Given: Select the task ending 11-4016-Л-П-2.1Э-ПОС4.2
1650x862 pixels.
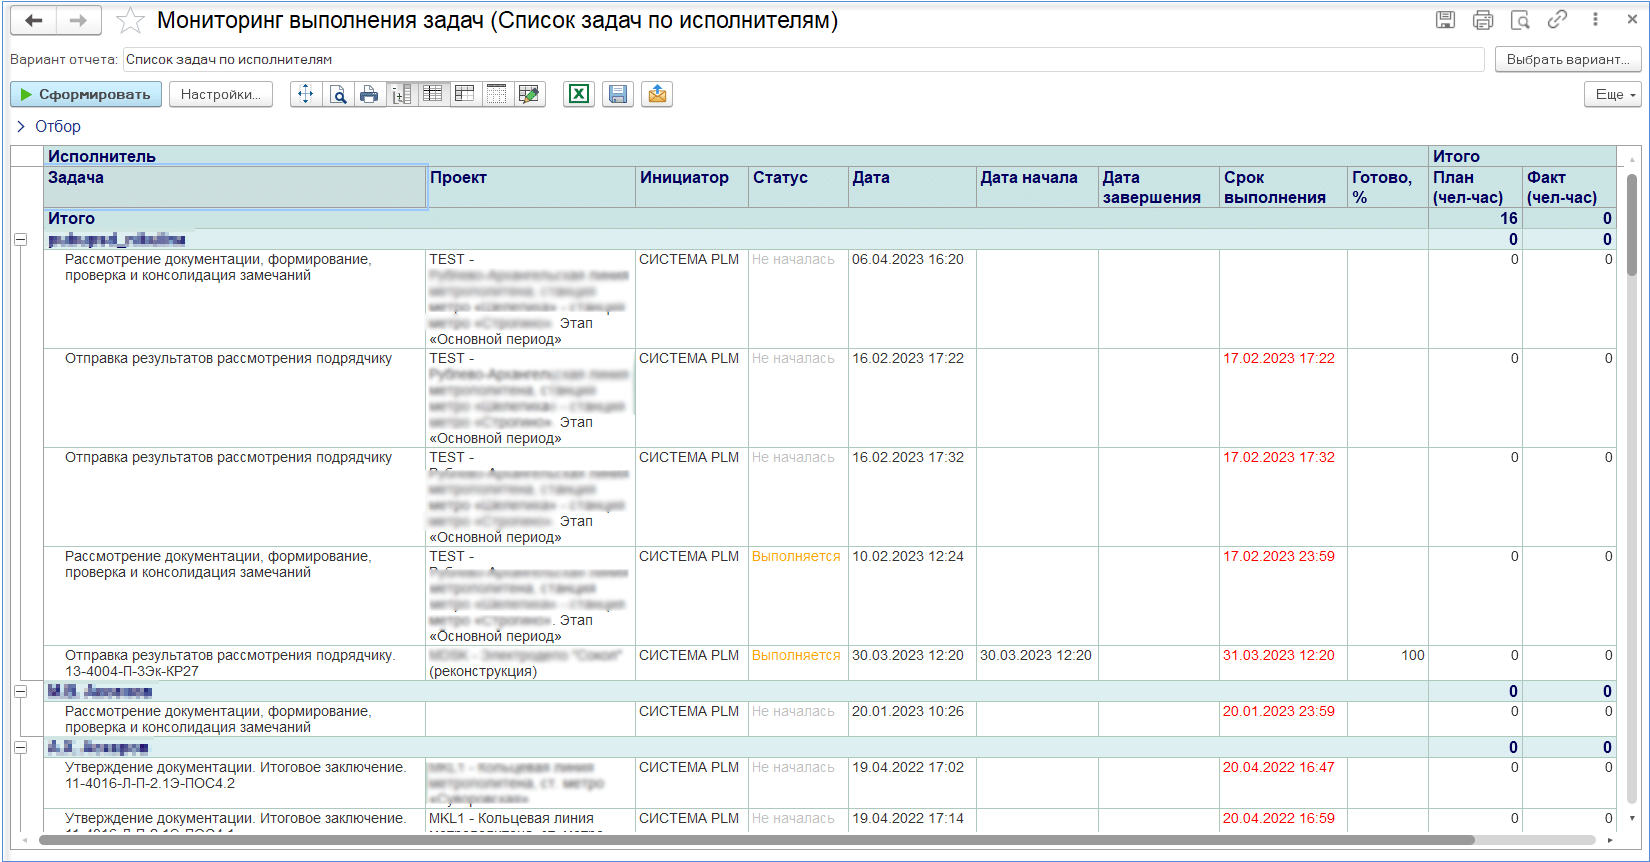Looking at the screenshot, I should click(x=235, y=783).
